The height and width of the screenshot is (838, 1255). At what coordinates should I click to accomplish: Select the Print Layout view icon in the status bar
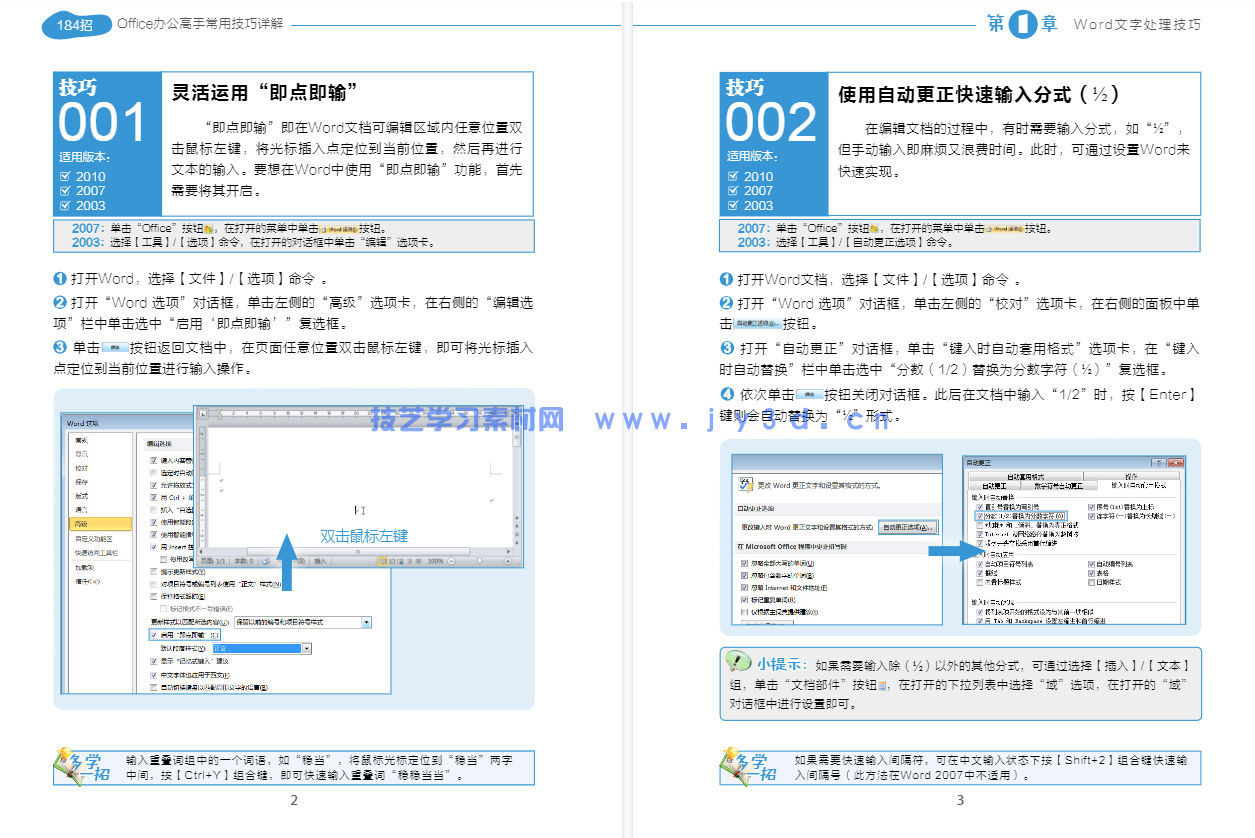point(382,561)
